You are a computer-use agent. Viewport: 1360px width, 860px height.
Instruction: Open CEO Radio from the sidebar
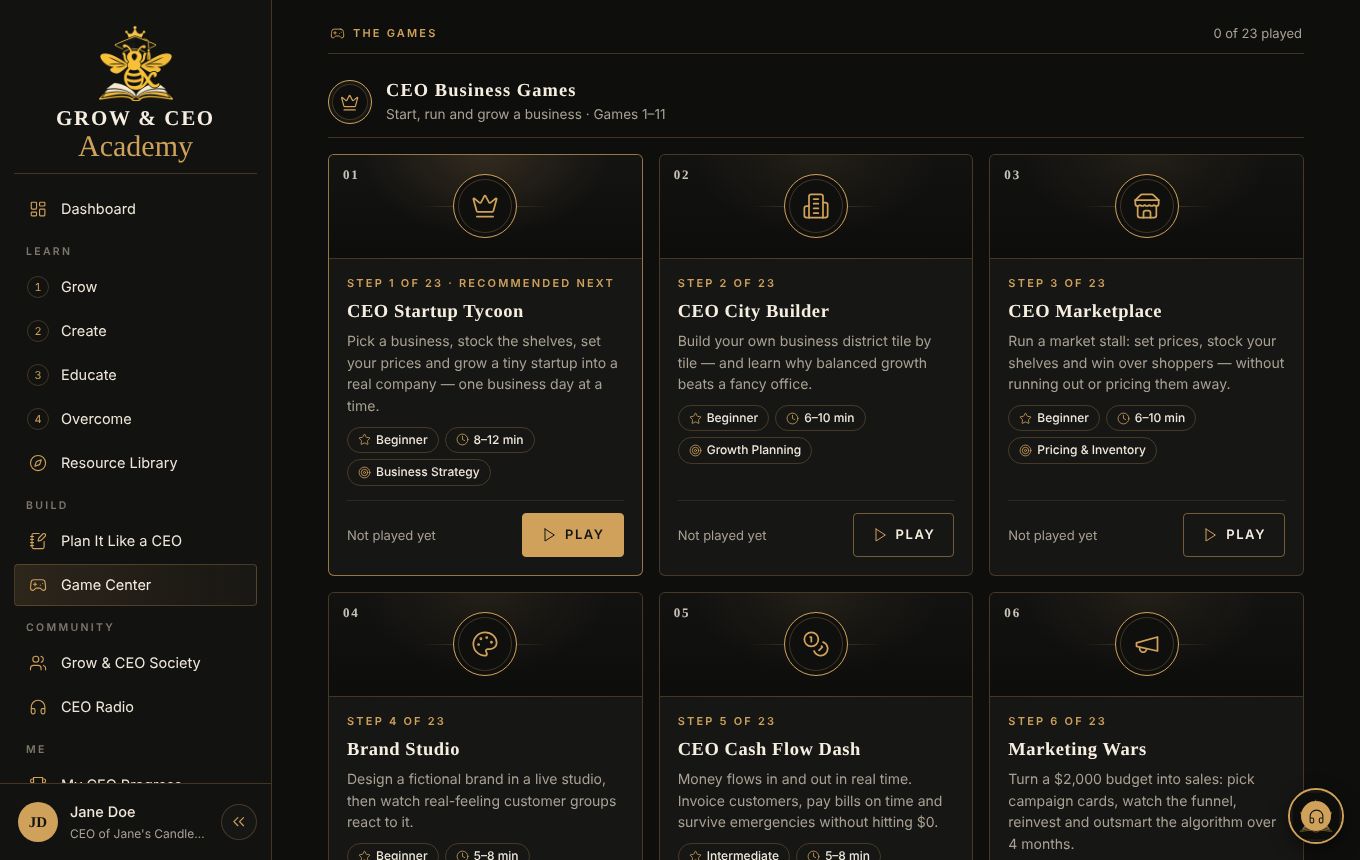[x=135, y=707]
